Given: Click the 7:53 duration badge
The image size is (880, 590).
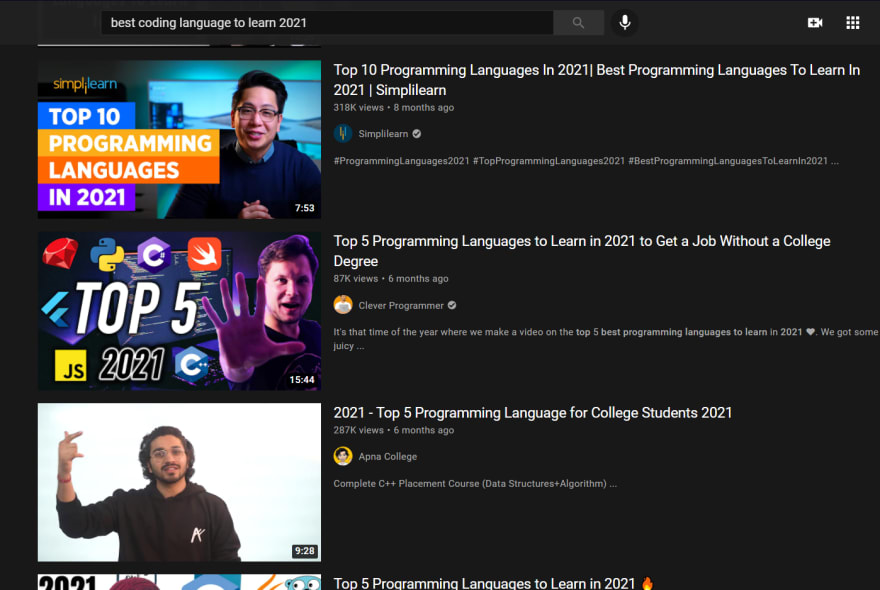Looking at the screenshot, I should point(305,208).
